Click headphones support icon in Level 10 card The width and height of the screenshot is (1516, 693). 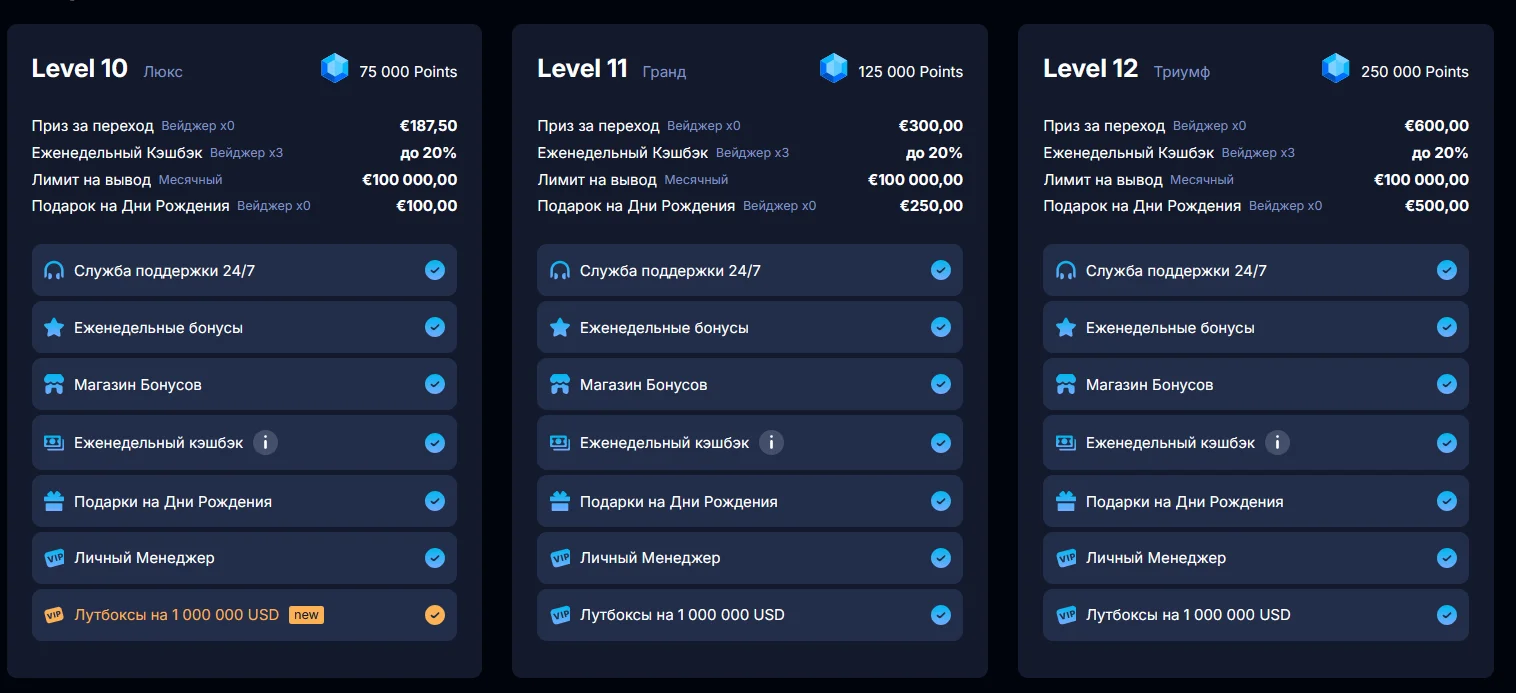(54, 271)
